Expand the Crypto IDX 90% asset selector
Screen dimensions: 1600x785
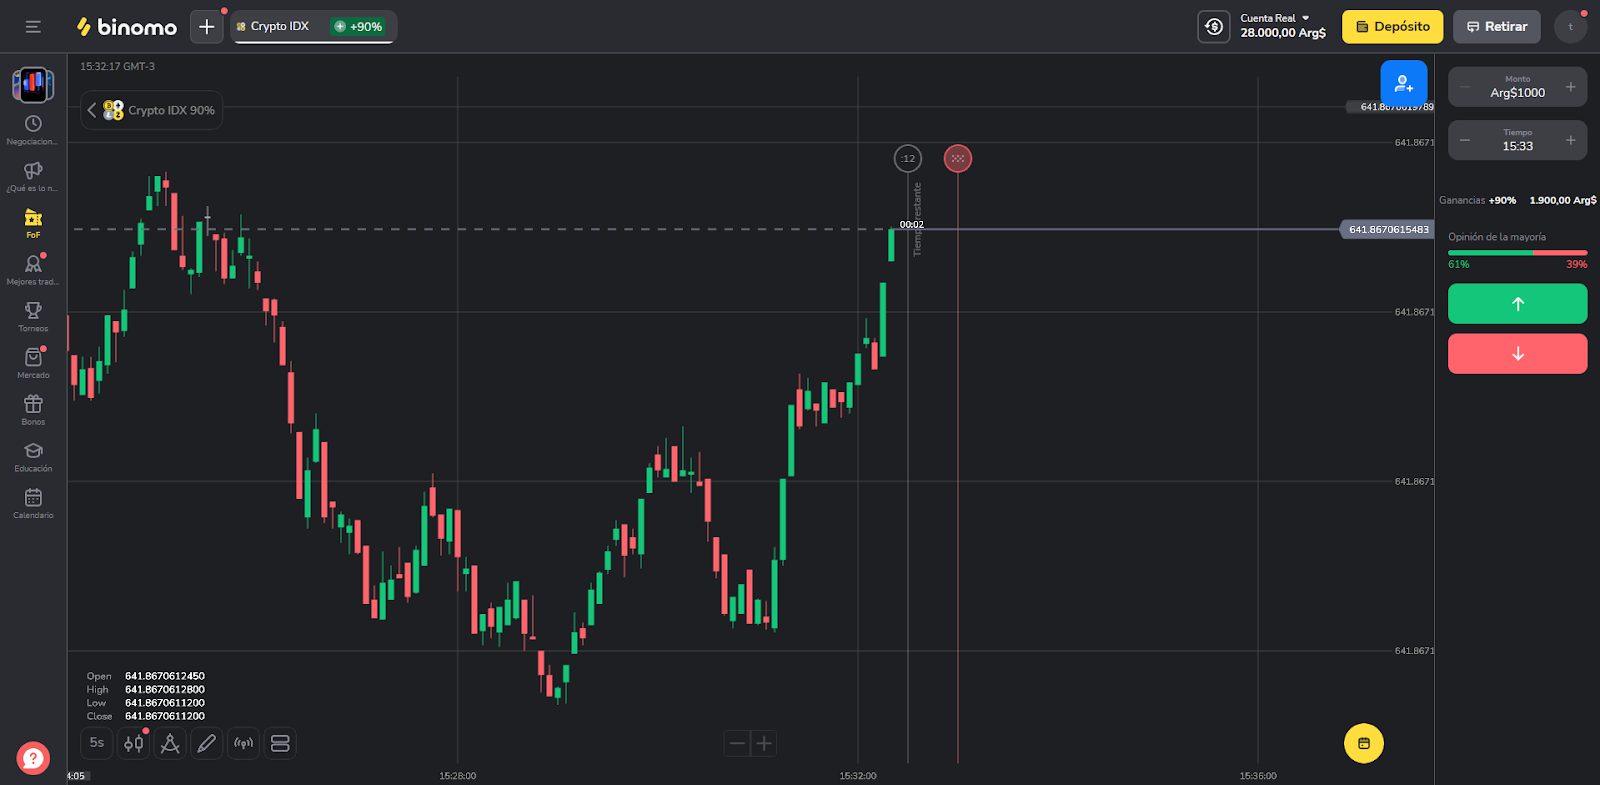pyautogui.click(x=152, y=110)
